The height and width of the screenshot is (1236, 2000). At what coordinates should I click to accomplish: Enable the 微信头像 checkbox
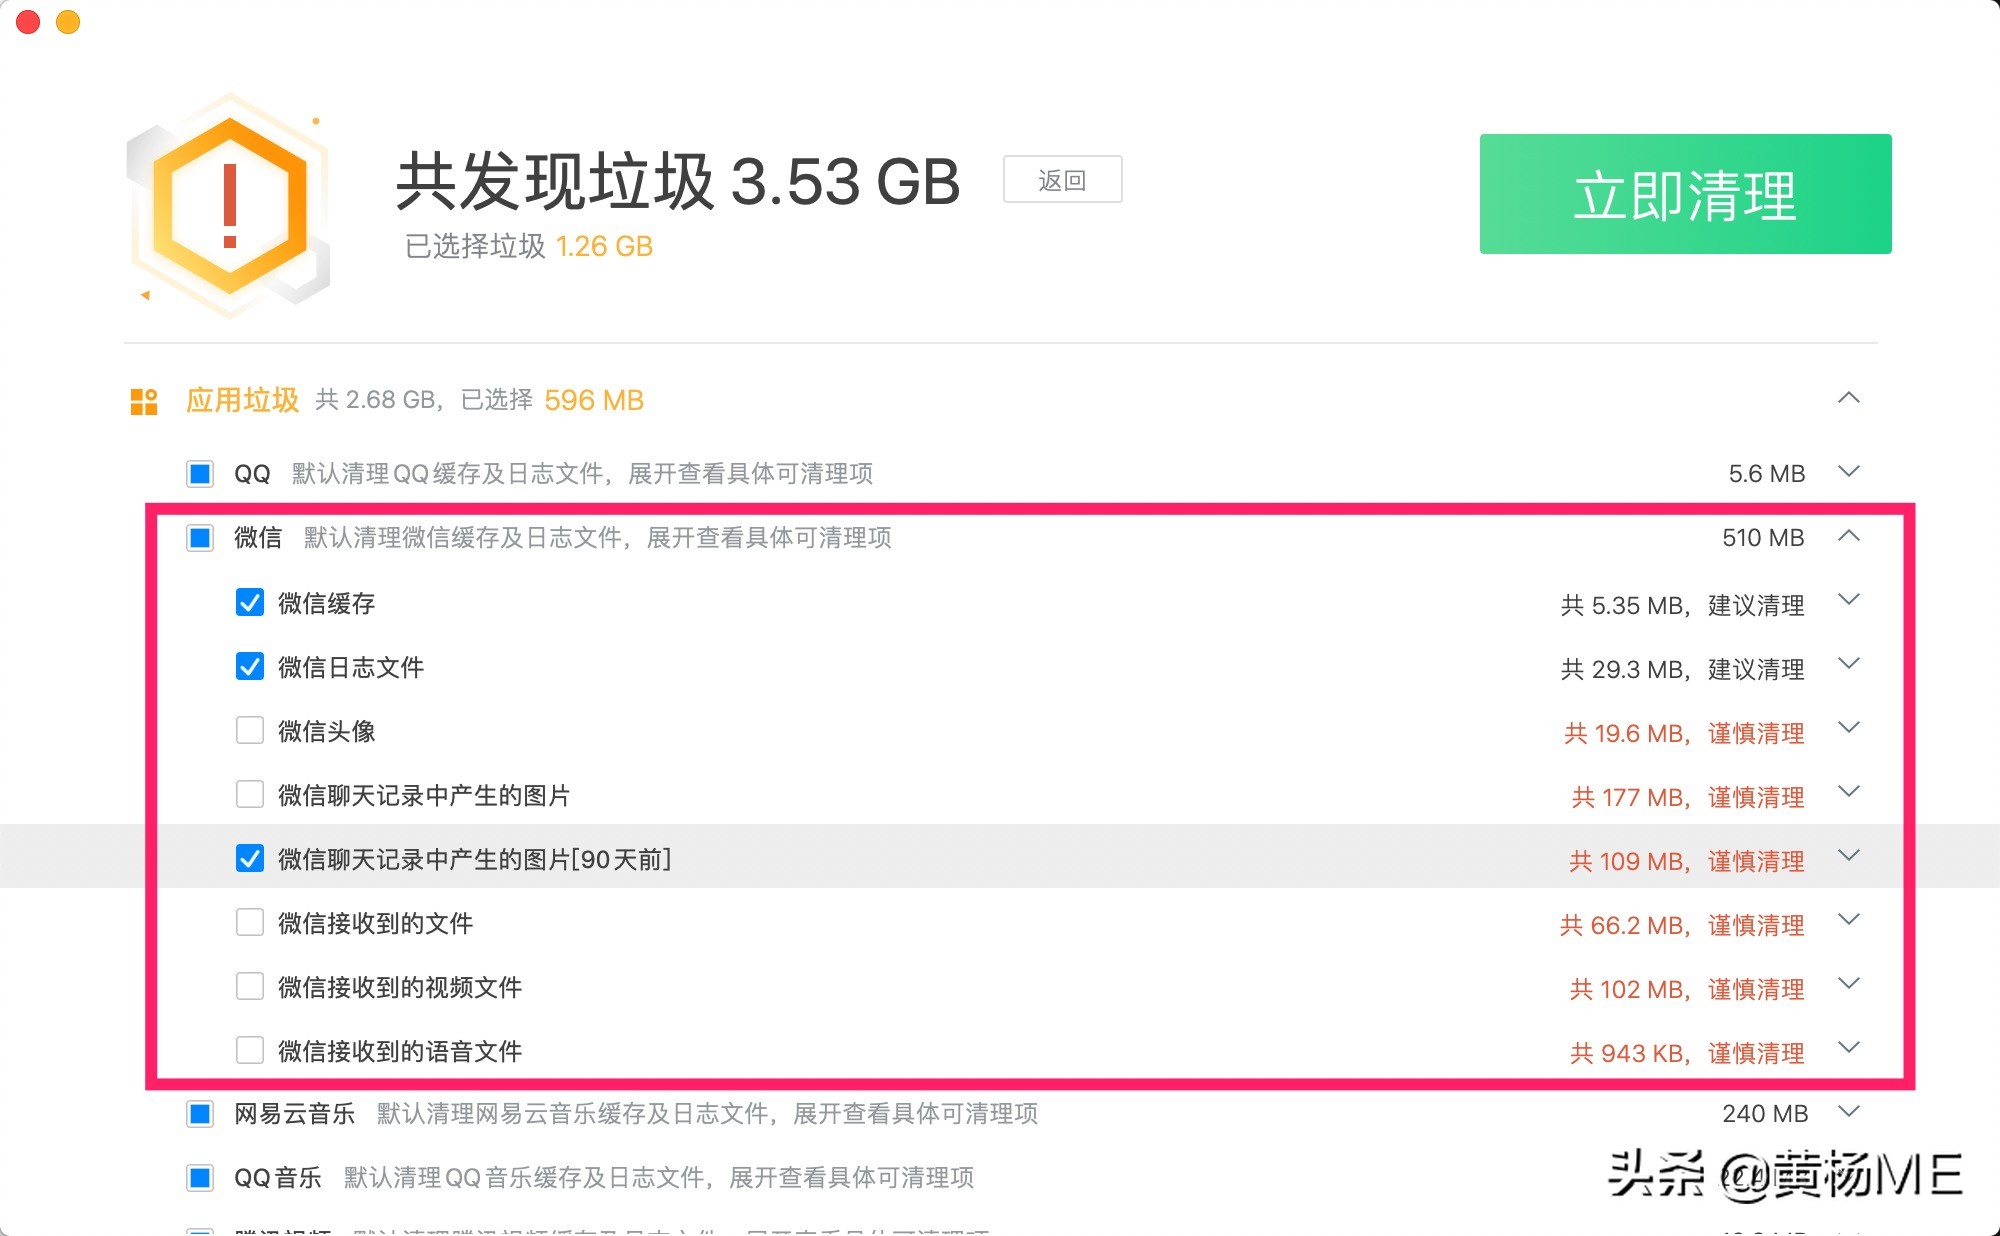tap(250, 731)
